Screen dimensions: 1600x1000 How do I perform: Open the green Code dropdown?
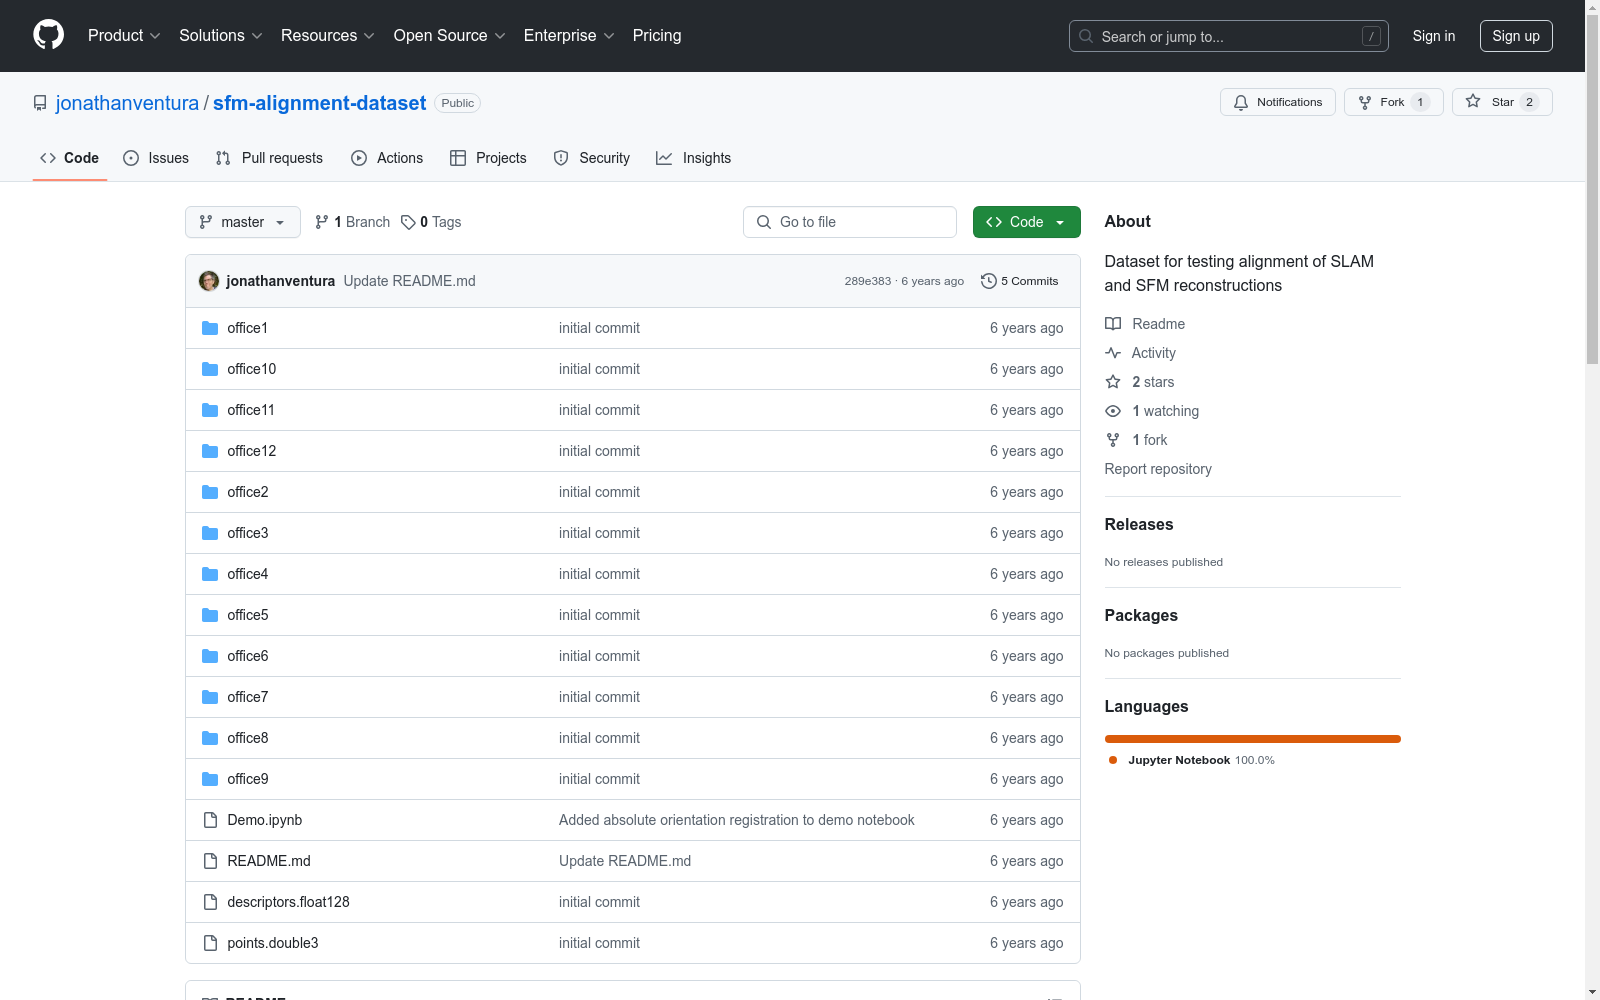[1026, 222]
